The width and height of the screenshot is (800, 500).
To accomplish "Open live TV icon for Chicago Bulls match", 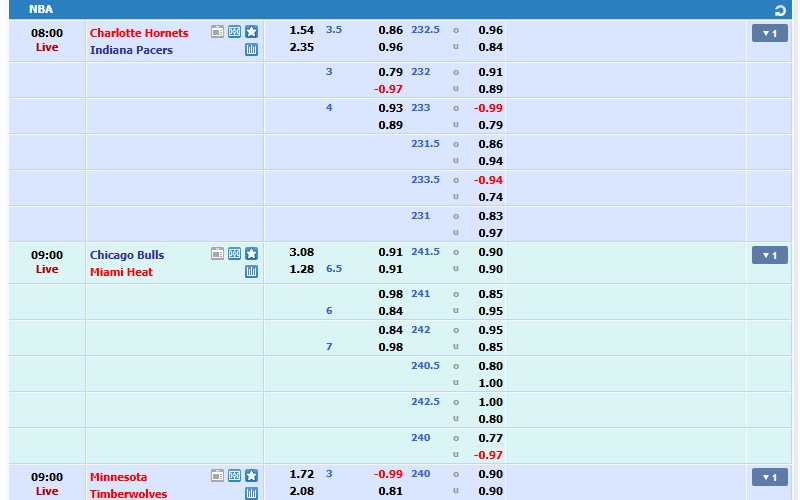I will pos(217,254).
